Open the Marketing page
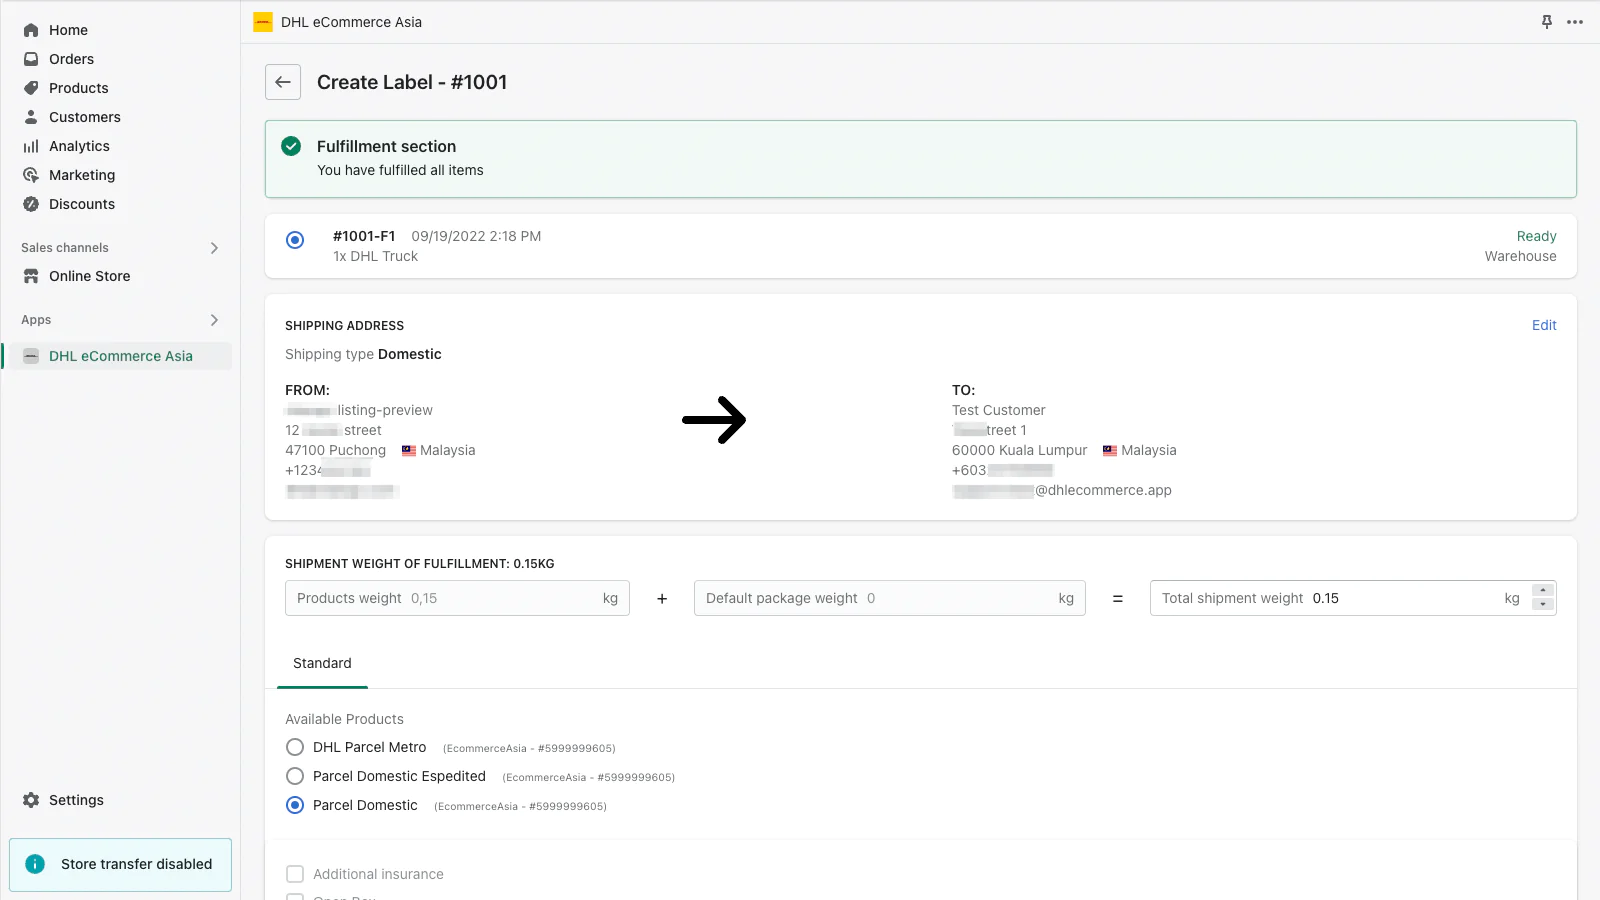The image size is (1600, 900). click(x=82, y=175)
